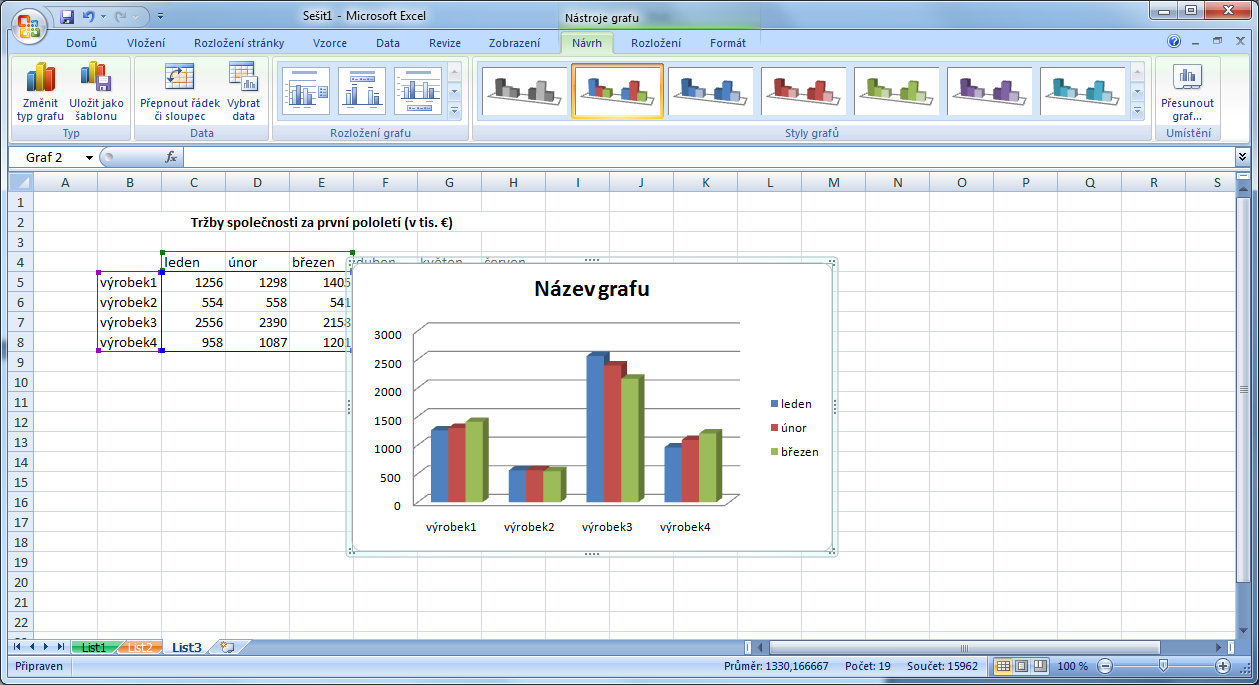Click the insert function fx icon
This screenshot has width=1259, height=685.
coord(171,158)
